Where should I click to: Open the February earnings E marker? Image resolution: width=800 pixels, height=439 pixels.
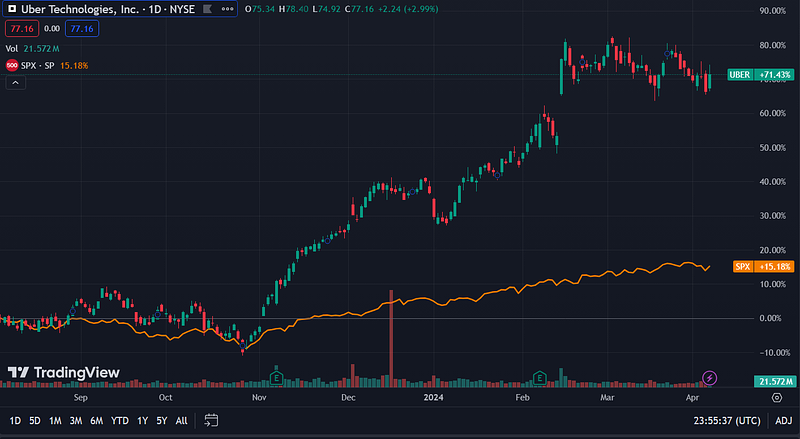tap(539, 378)
